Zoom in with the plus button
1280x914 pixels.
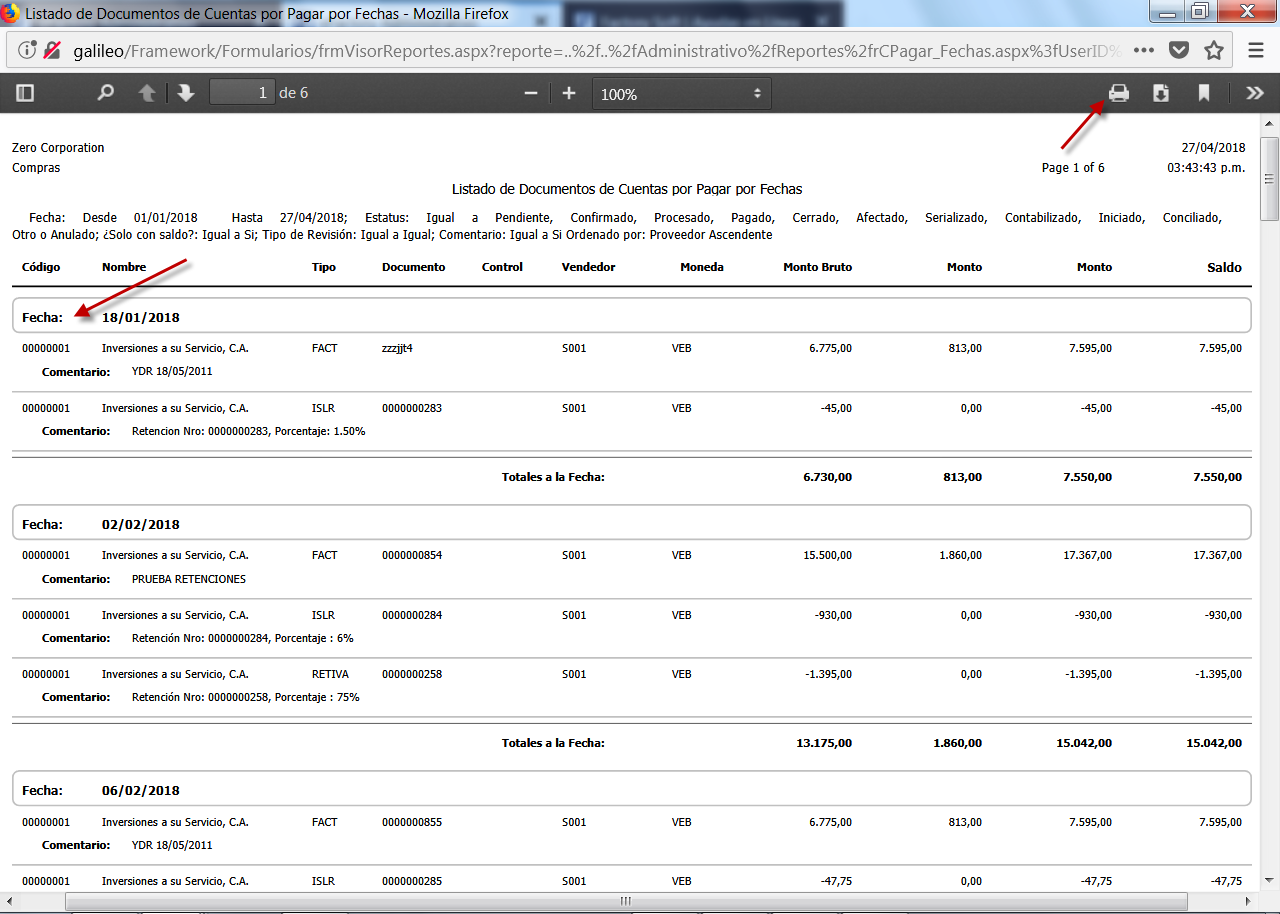click(569, 93)
